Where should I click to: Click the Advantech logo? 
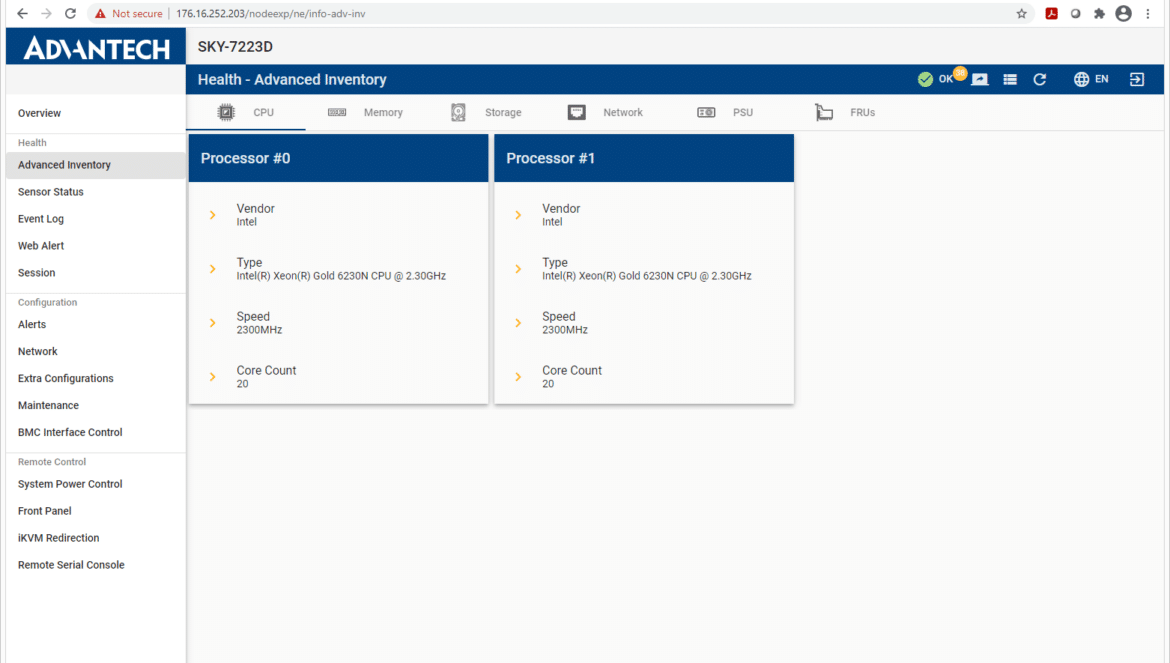(96, 48)
